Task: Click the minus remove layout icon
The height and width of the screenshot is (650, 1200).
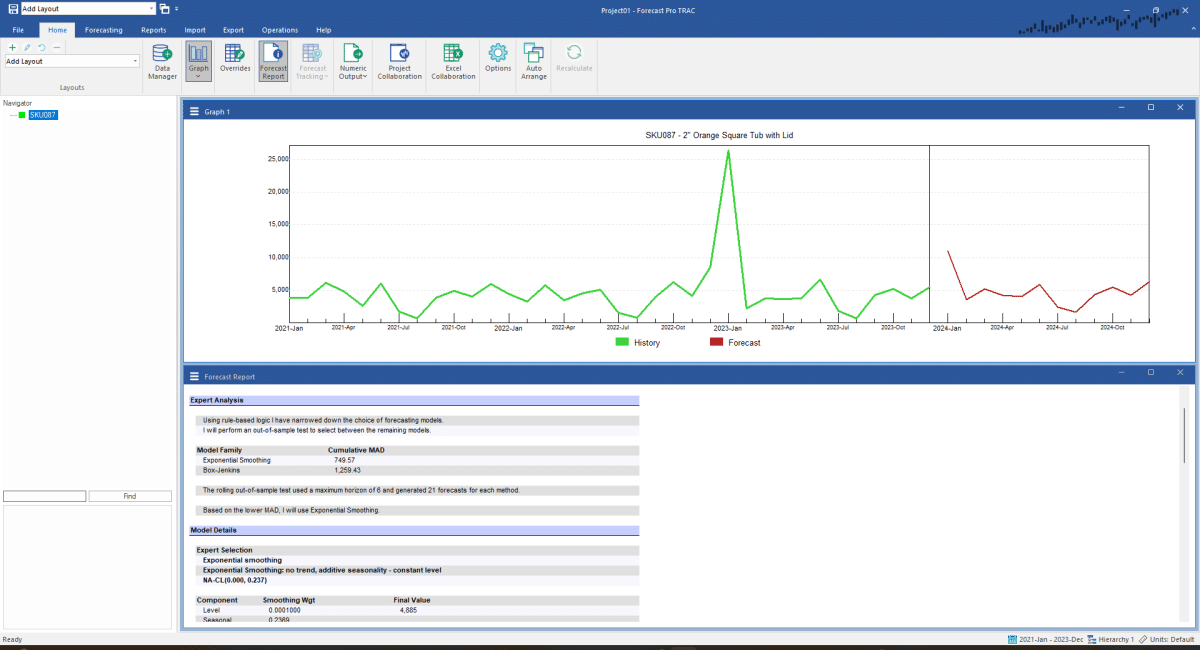Action: 57,47
